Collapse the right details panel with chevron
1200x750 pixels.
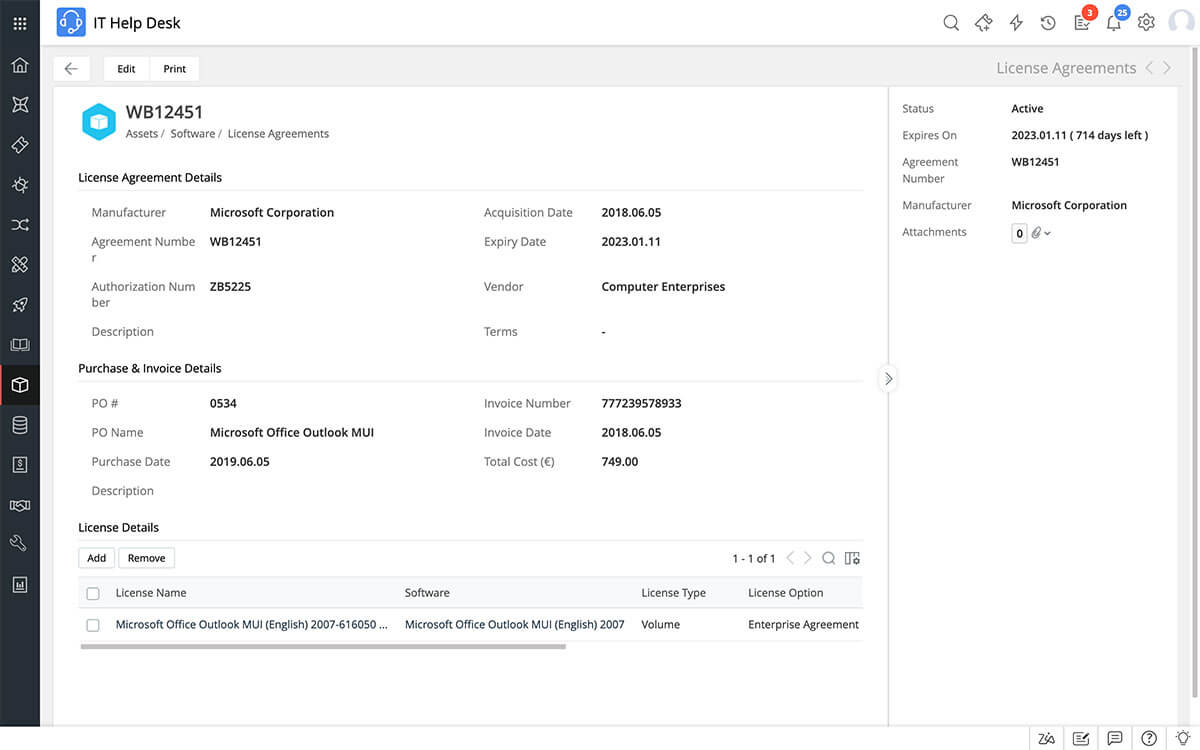coord(888,378)
